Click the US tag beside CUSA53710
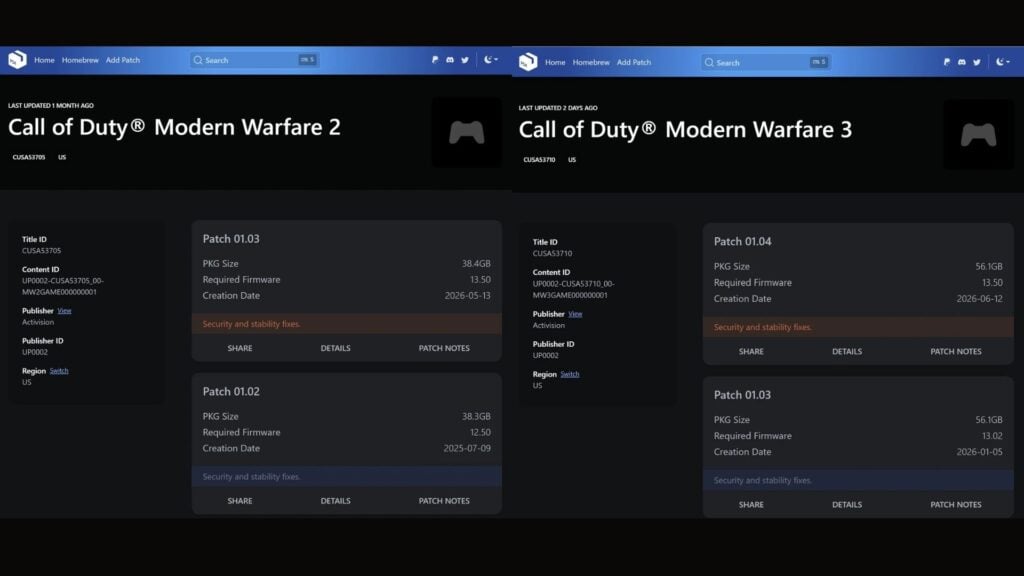This screenshot has width=1024, height=576. (572, 160)
